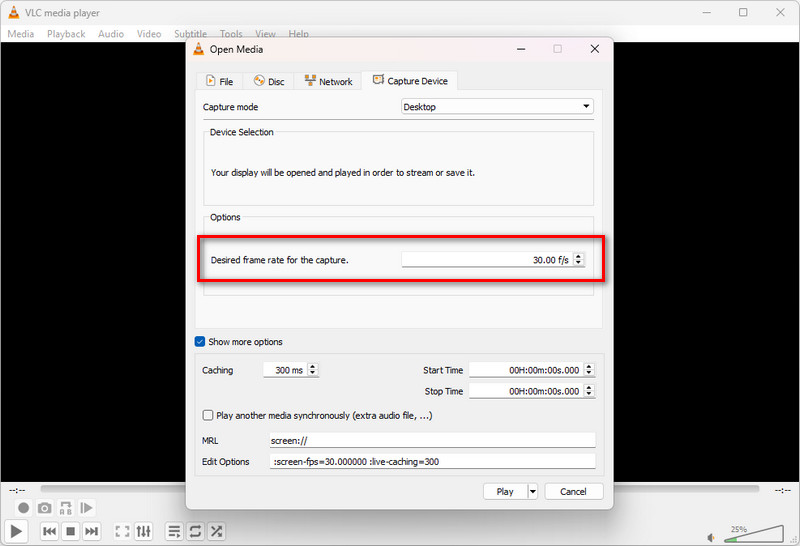Screen dimensions: 800x546
Task: Open the Video menu
Action: [148, 34]
